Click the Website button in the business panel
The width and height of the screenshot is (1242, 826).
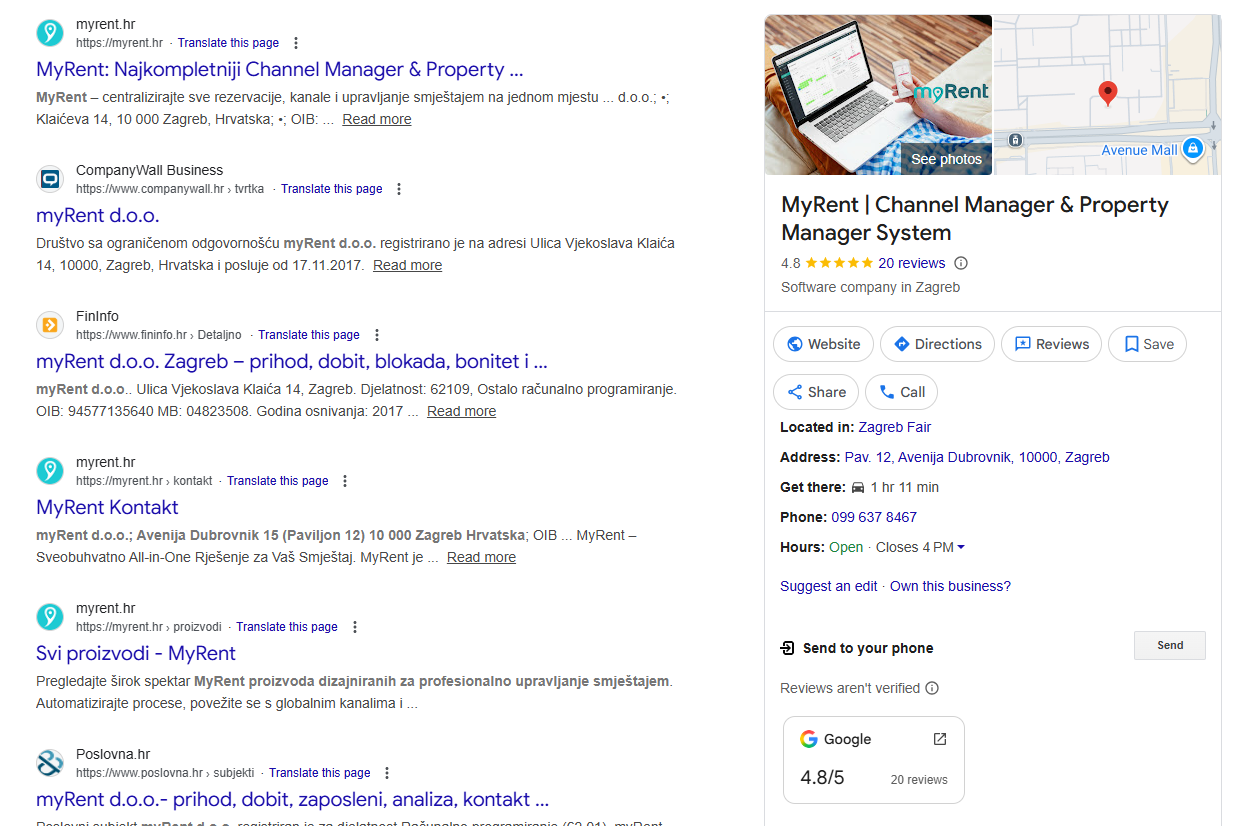[823, 344]
